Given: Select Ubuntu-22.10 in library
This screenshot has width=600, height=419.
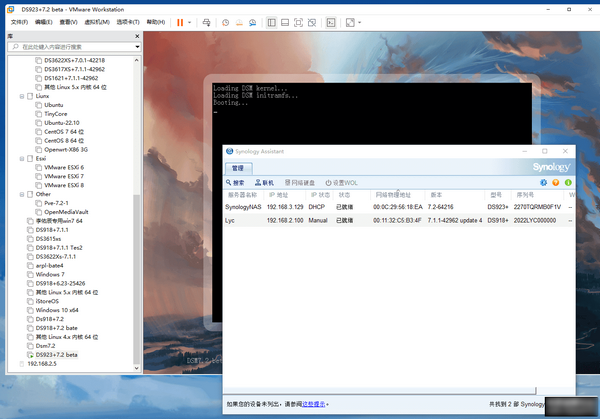Looking at the screenshot, I should coord(62,123).
